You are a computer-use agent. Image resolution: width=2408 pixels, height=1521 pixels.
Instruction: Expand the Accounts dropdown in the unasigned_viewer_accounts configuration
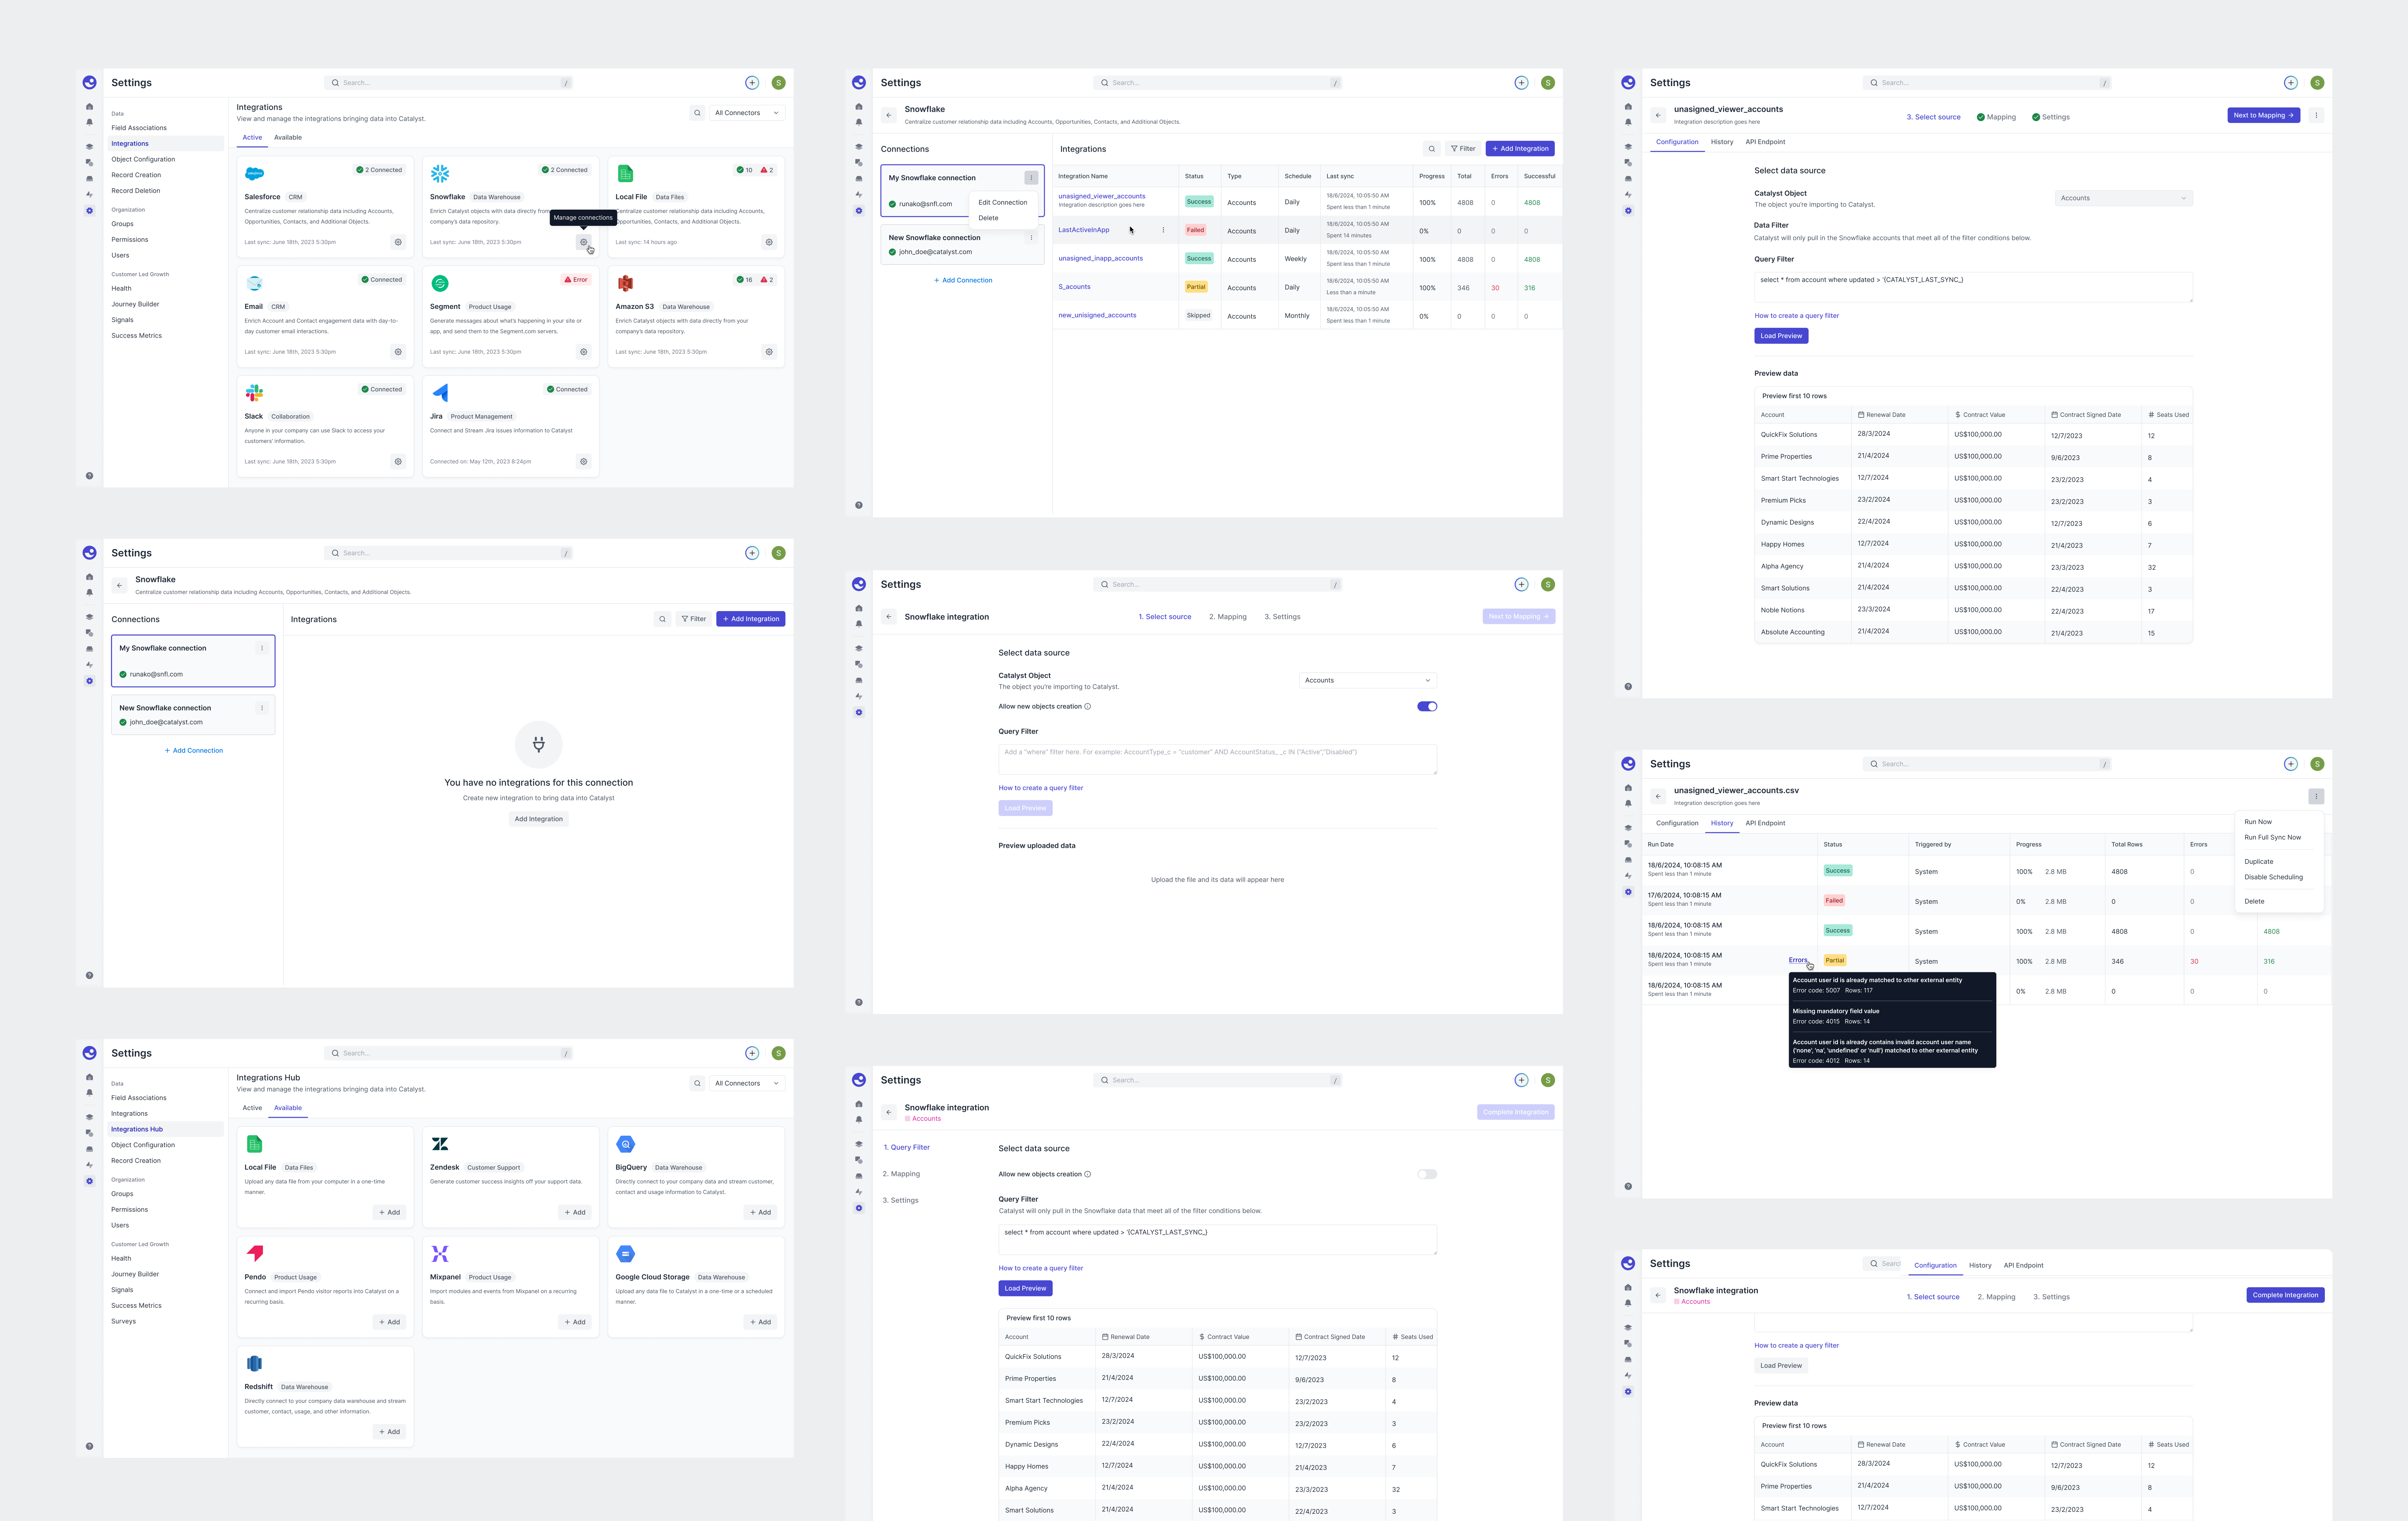click(2124, 198)
